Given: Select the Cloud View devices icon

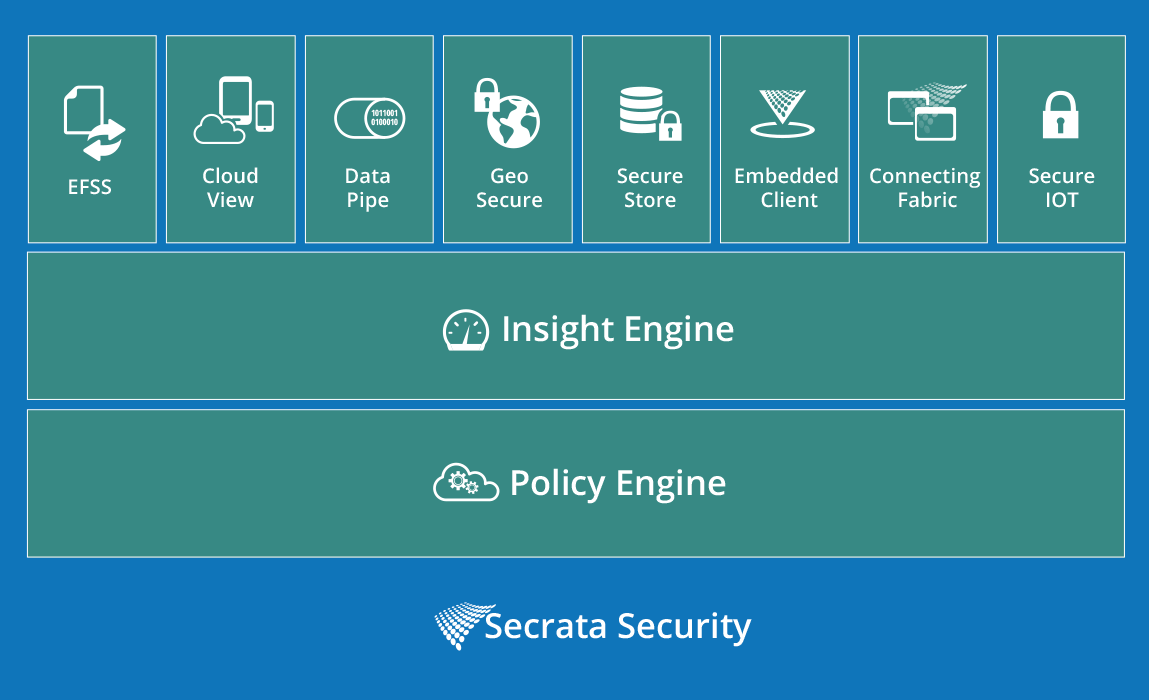Looking at the screenshot, I should click(x=234, y=110).
